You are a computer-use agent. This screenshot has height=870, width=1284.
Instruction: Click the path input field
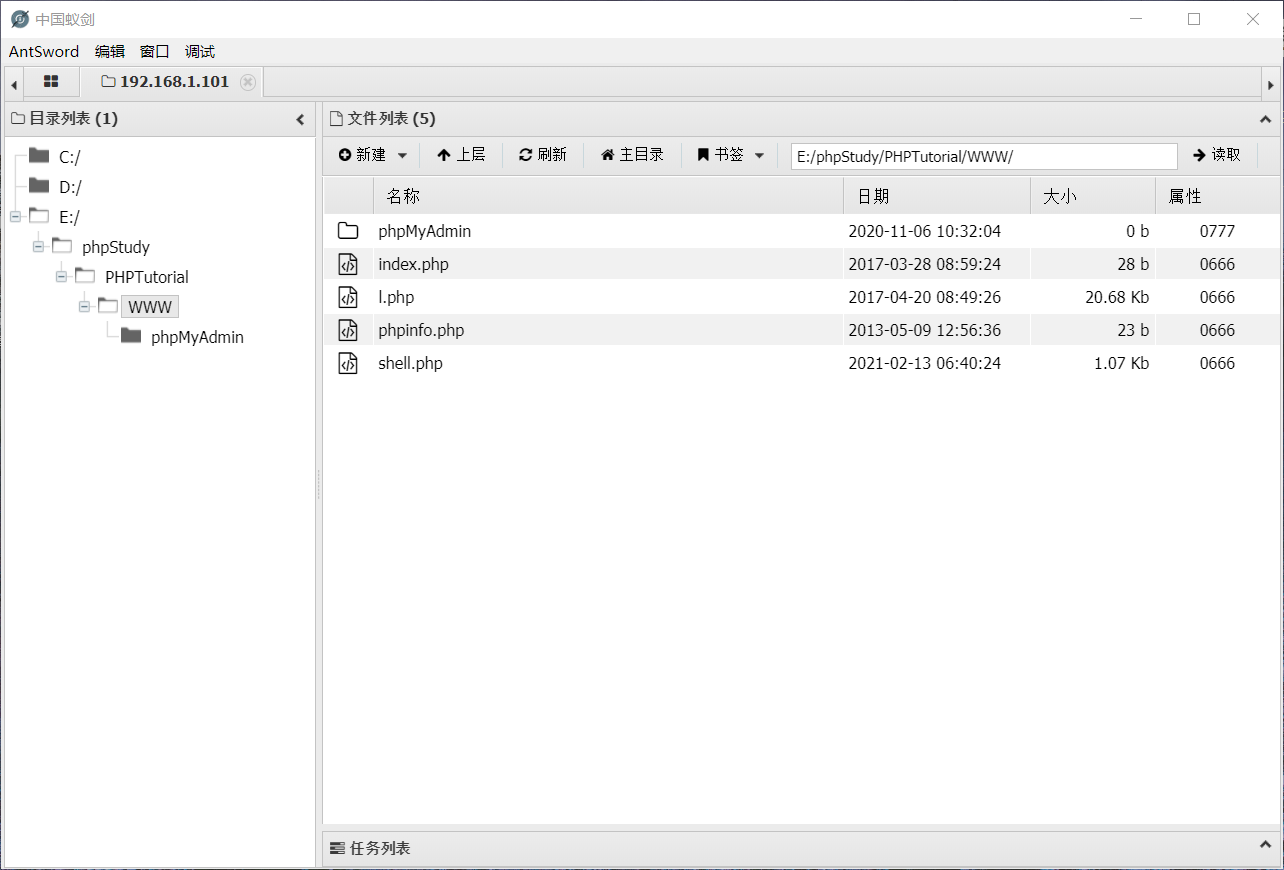pos(983,156)
